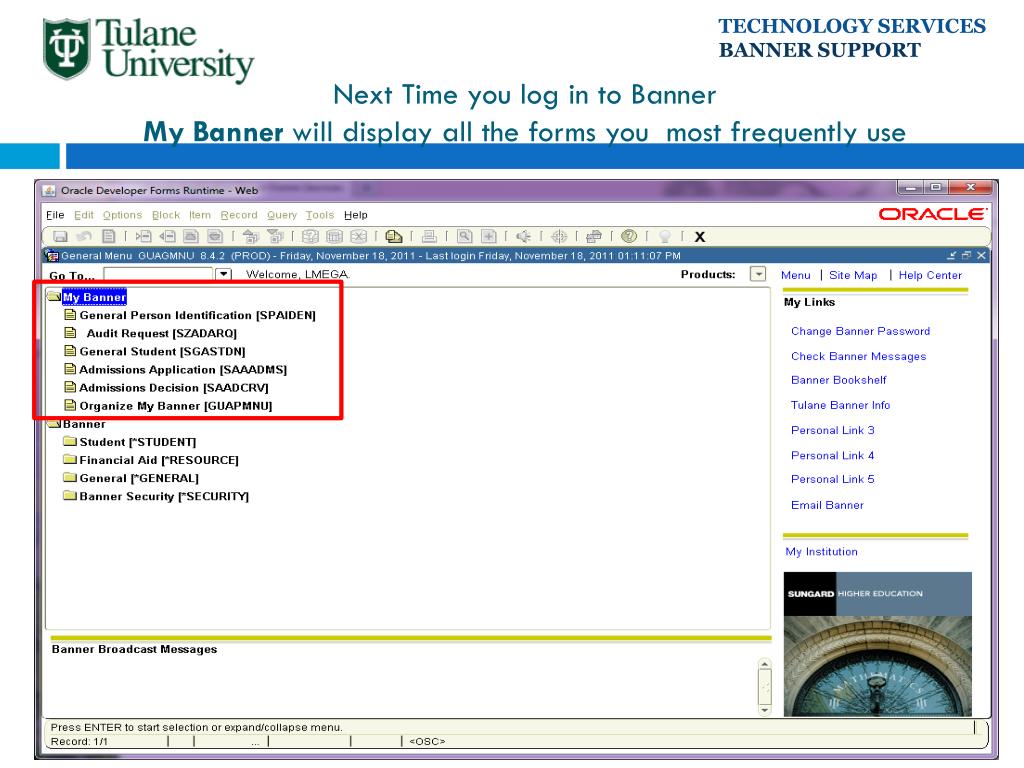Expand the Financial Aid [*RESOURCE] folder
1024x768 pixels.
pos(70,460)
